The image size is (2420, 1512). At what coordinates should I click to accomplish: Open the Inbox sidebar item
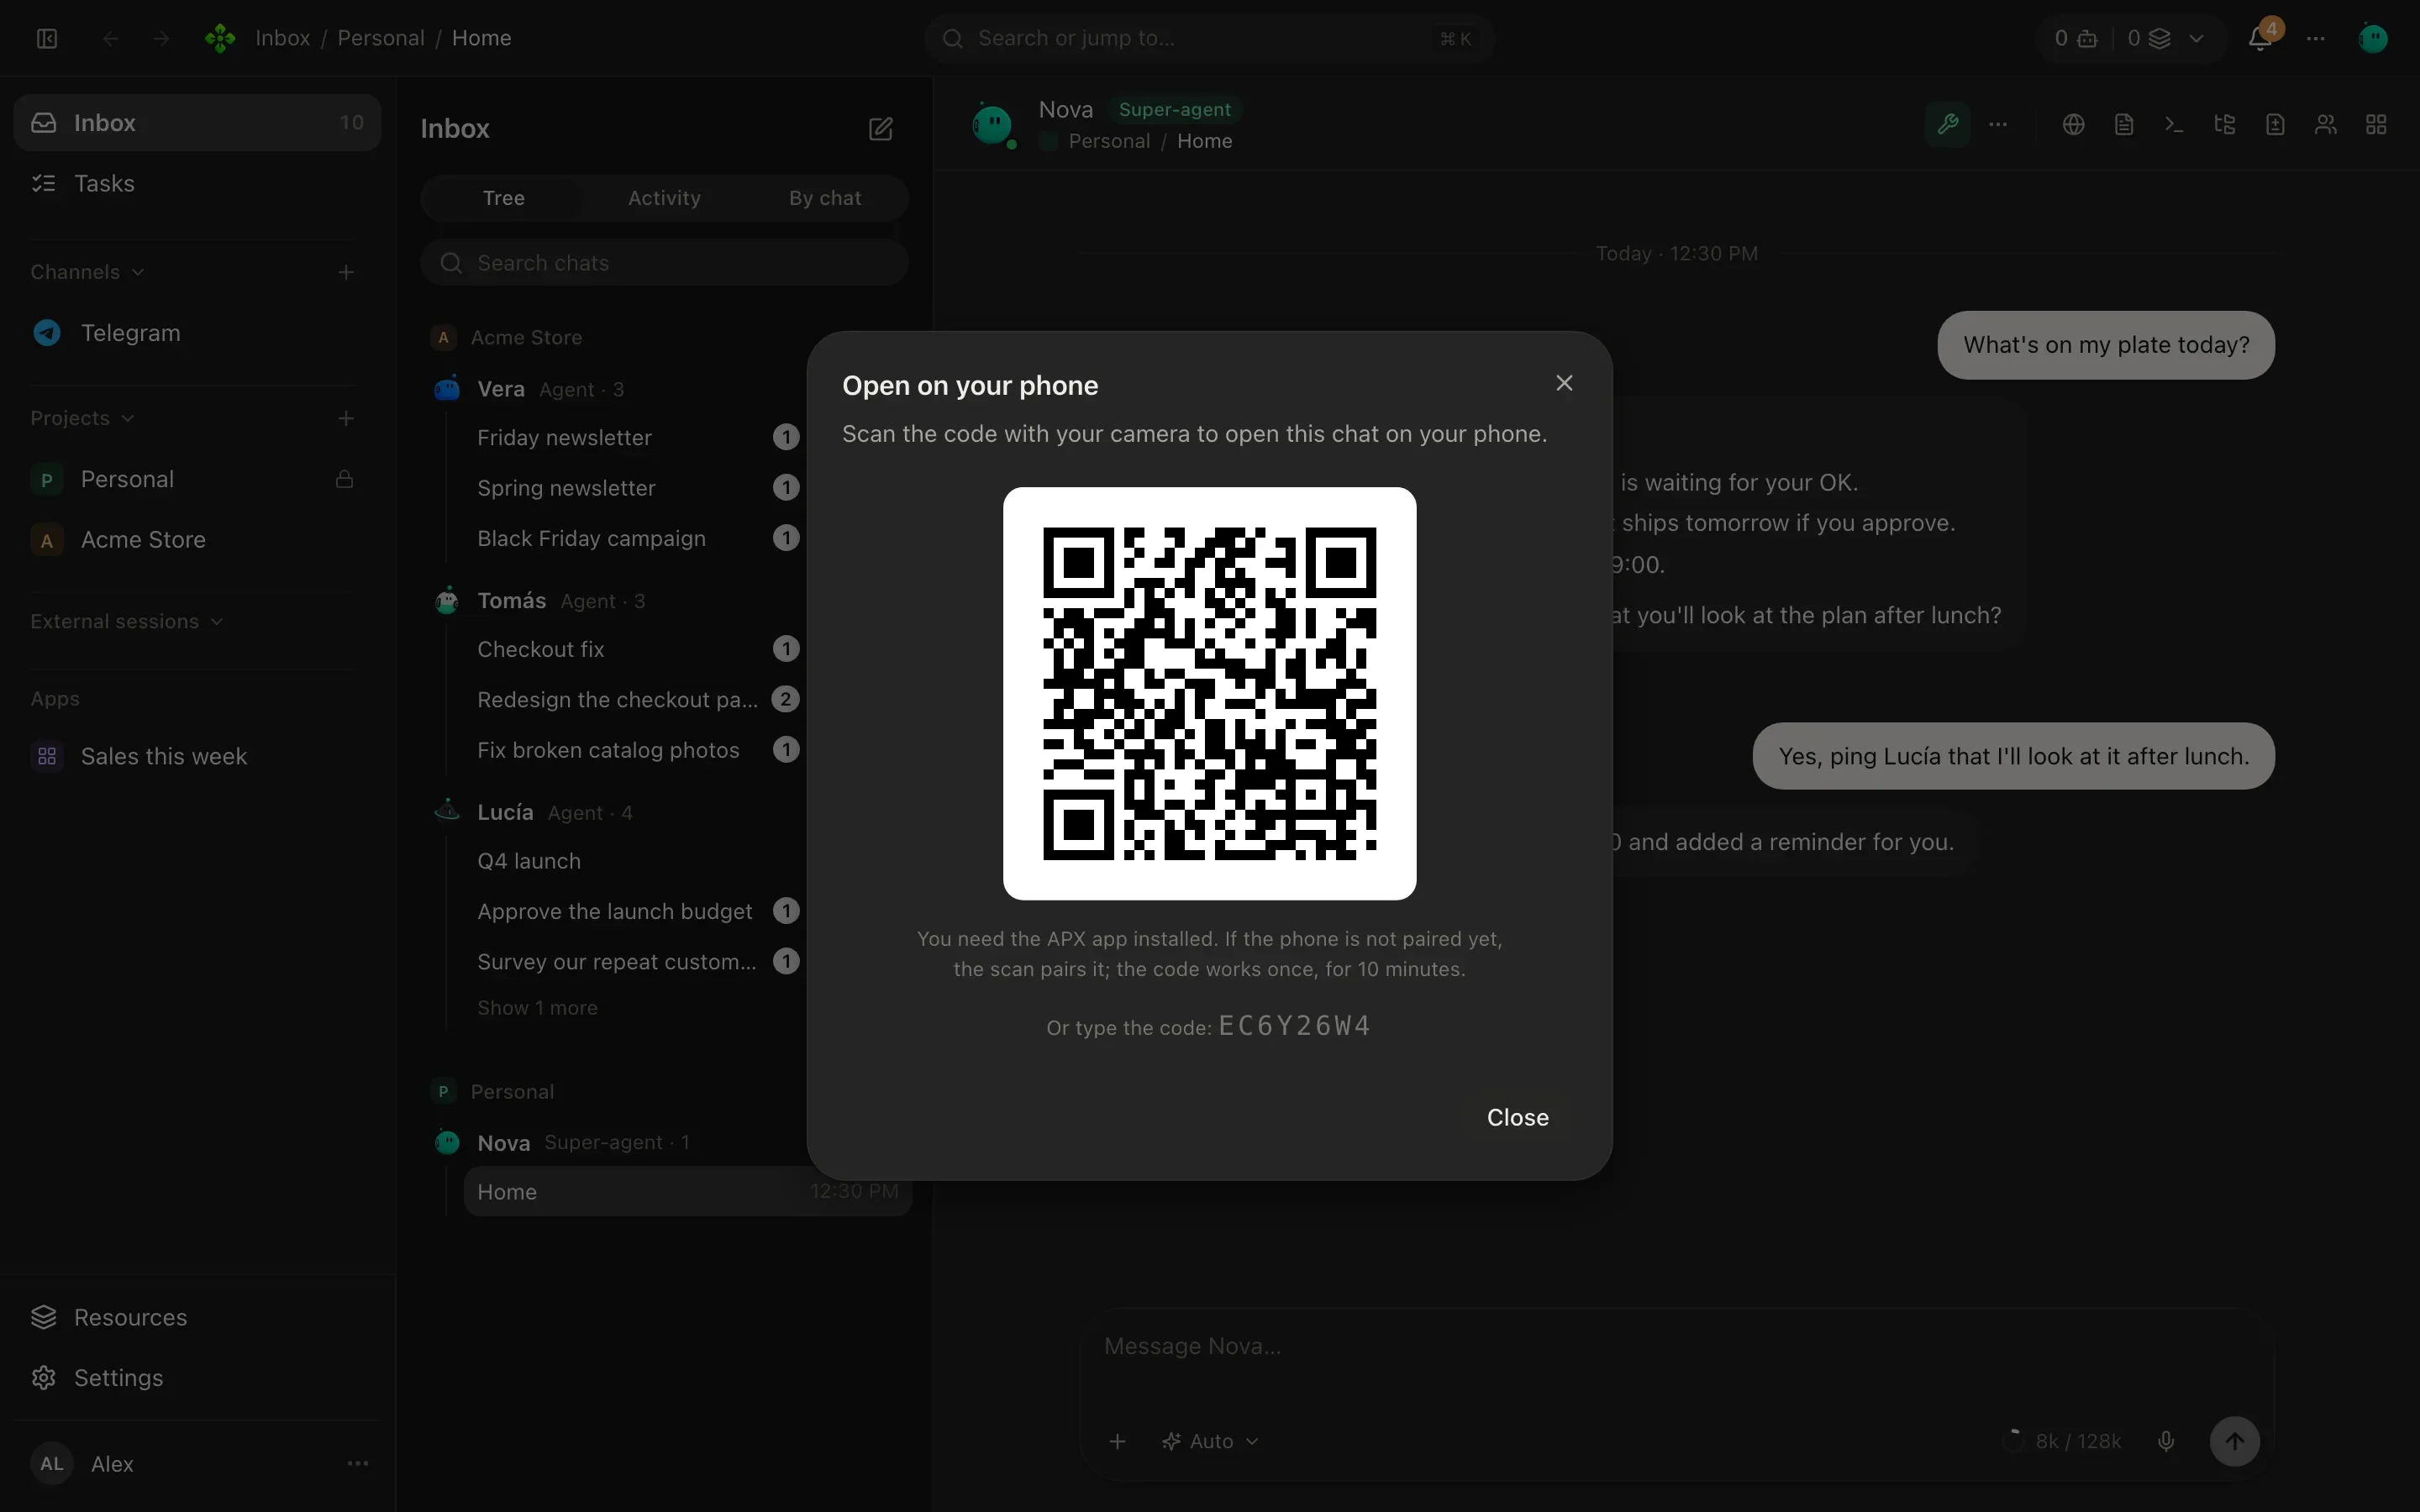(x=197, y=122)
